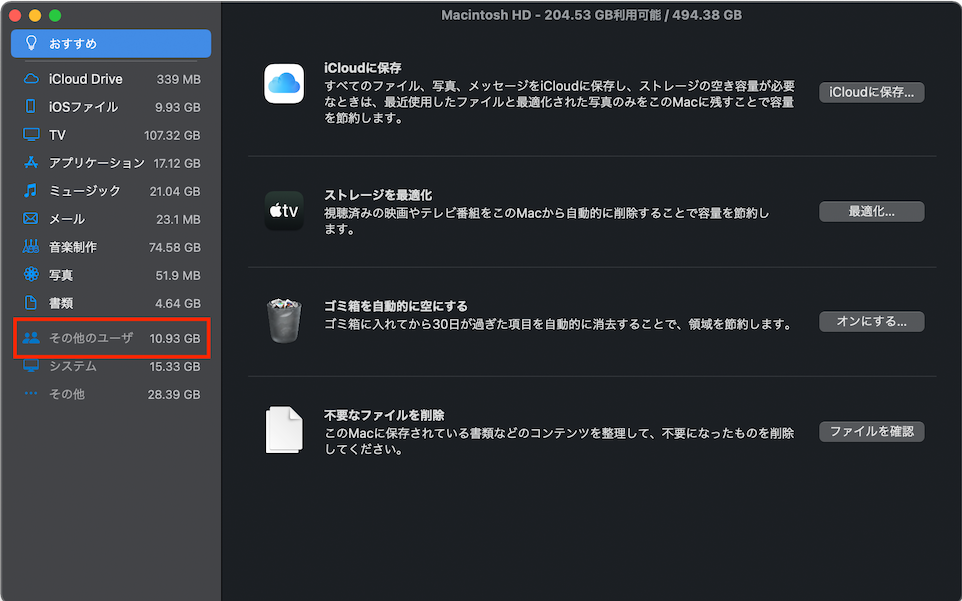Minimize the window with yellow button
The height and width of the screenshot is (601, 962).
tap(35, 15)
